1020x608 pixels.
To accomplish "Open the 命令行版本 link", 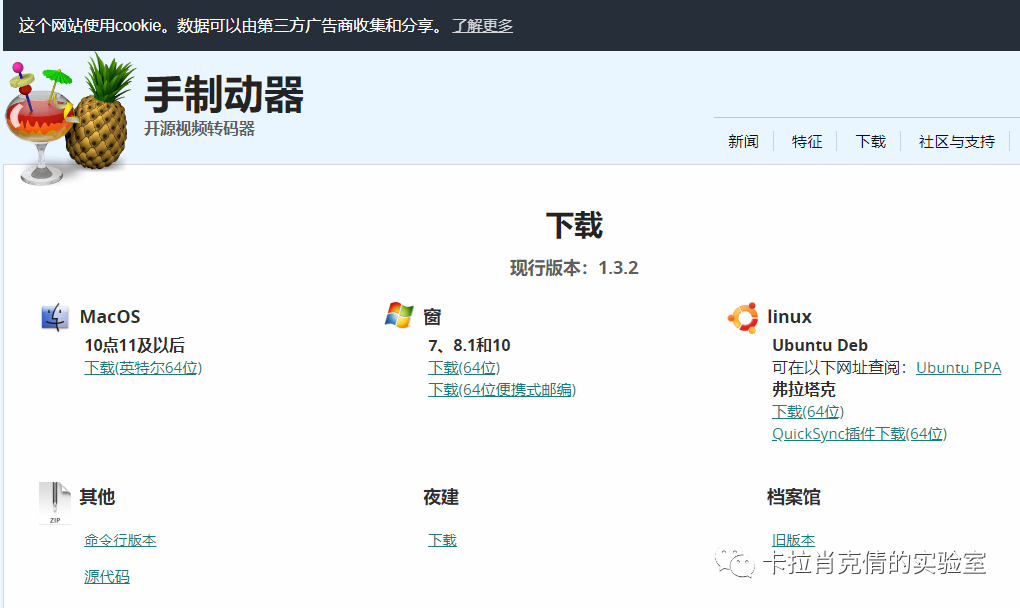I will [x=120, y=539].
